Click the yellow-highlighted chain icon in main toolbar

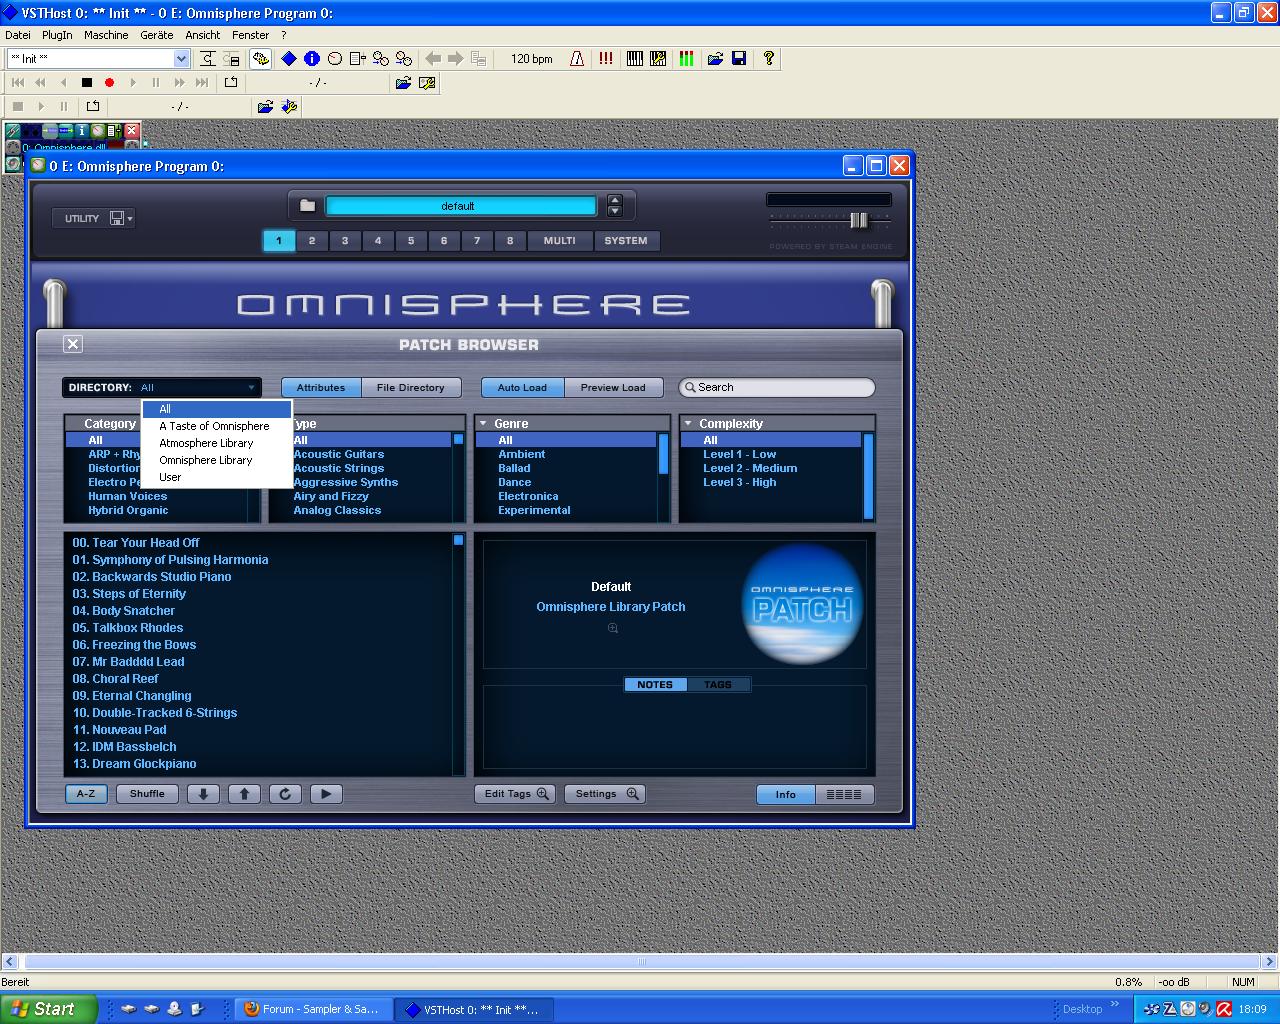260,59
